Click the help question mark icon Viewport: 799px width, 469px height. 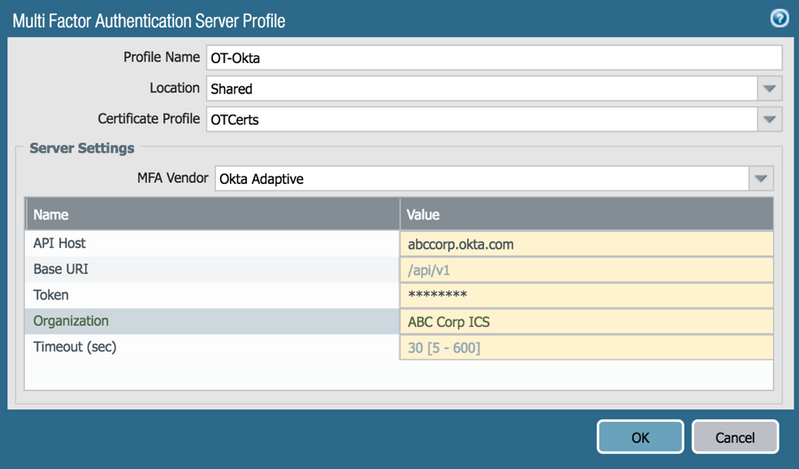(779, 18)
